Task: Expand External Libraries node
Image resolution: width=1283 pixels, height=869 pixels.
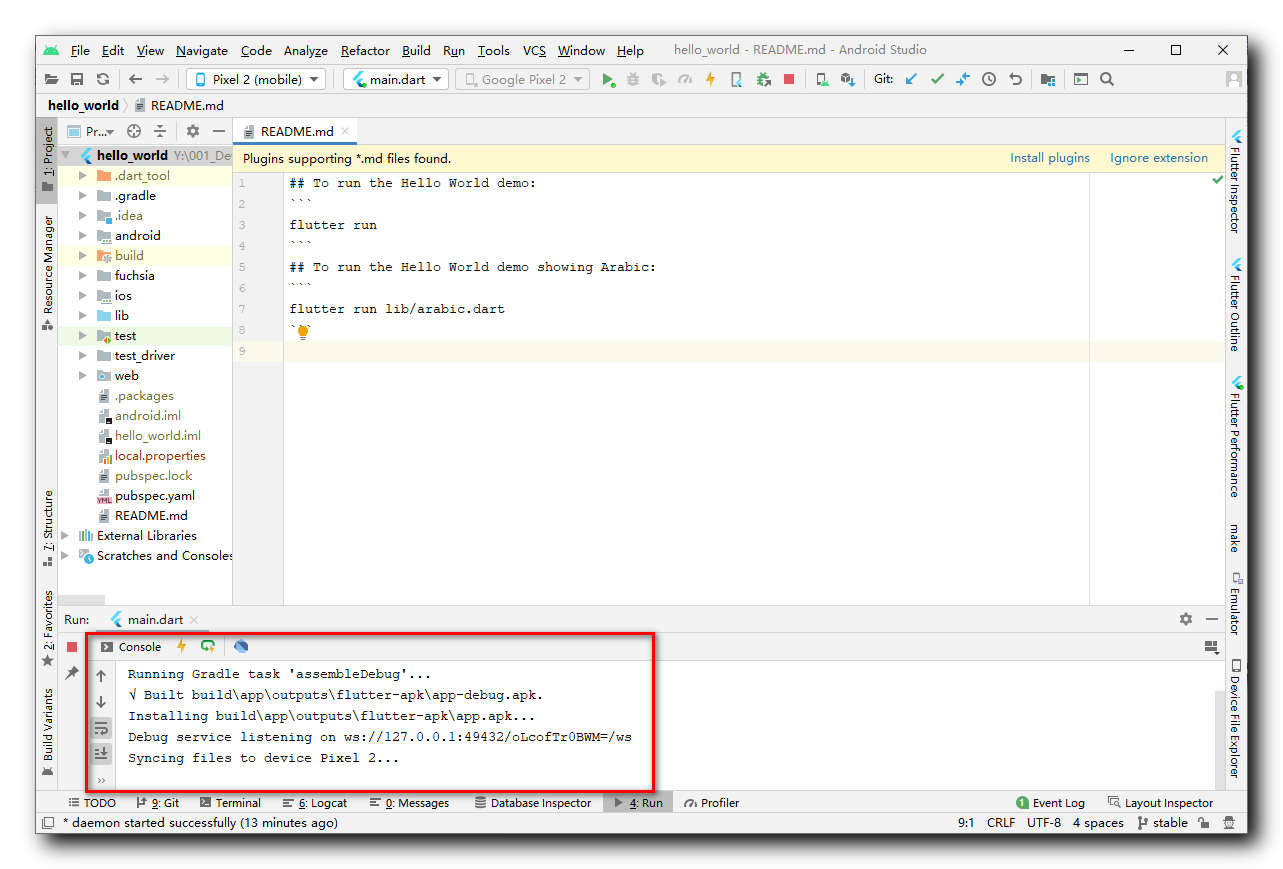Action: tap(66, 536)
